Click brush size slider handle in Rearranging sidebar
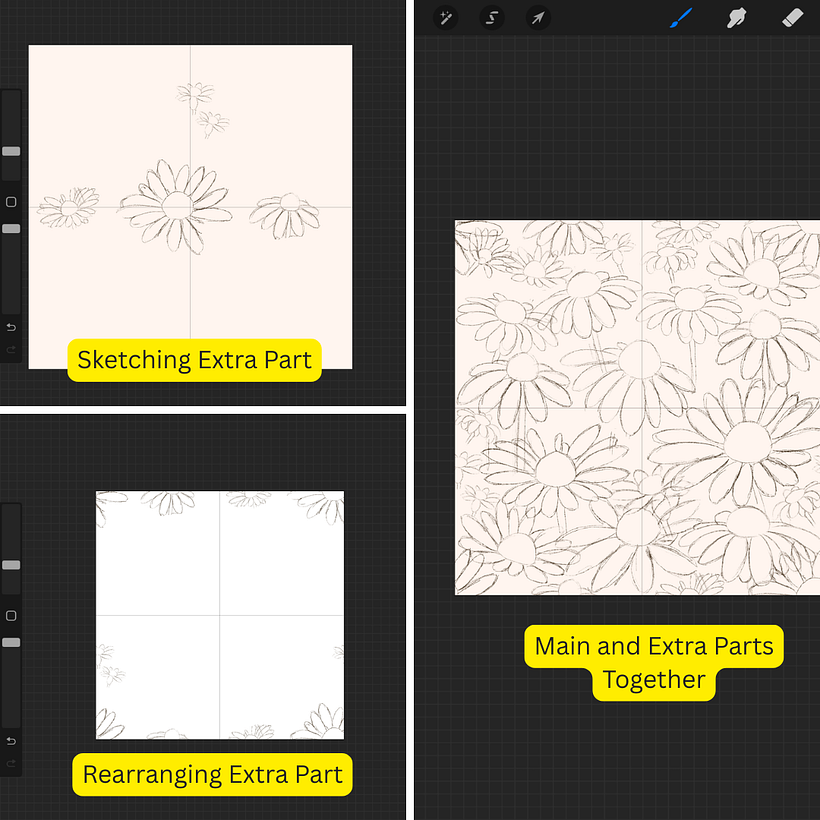Viewport: 820px width, 820px height. [11, 565]
